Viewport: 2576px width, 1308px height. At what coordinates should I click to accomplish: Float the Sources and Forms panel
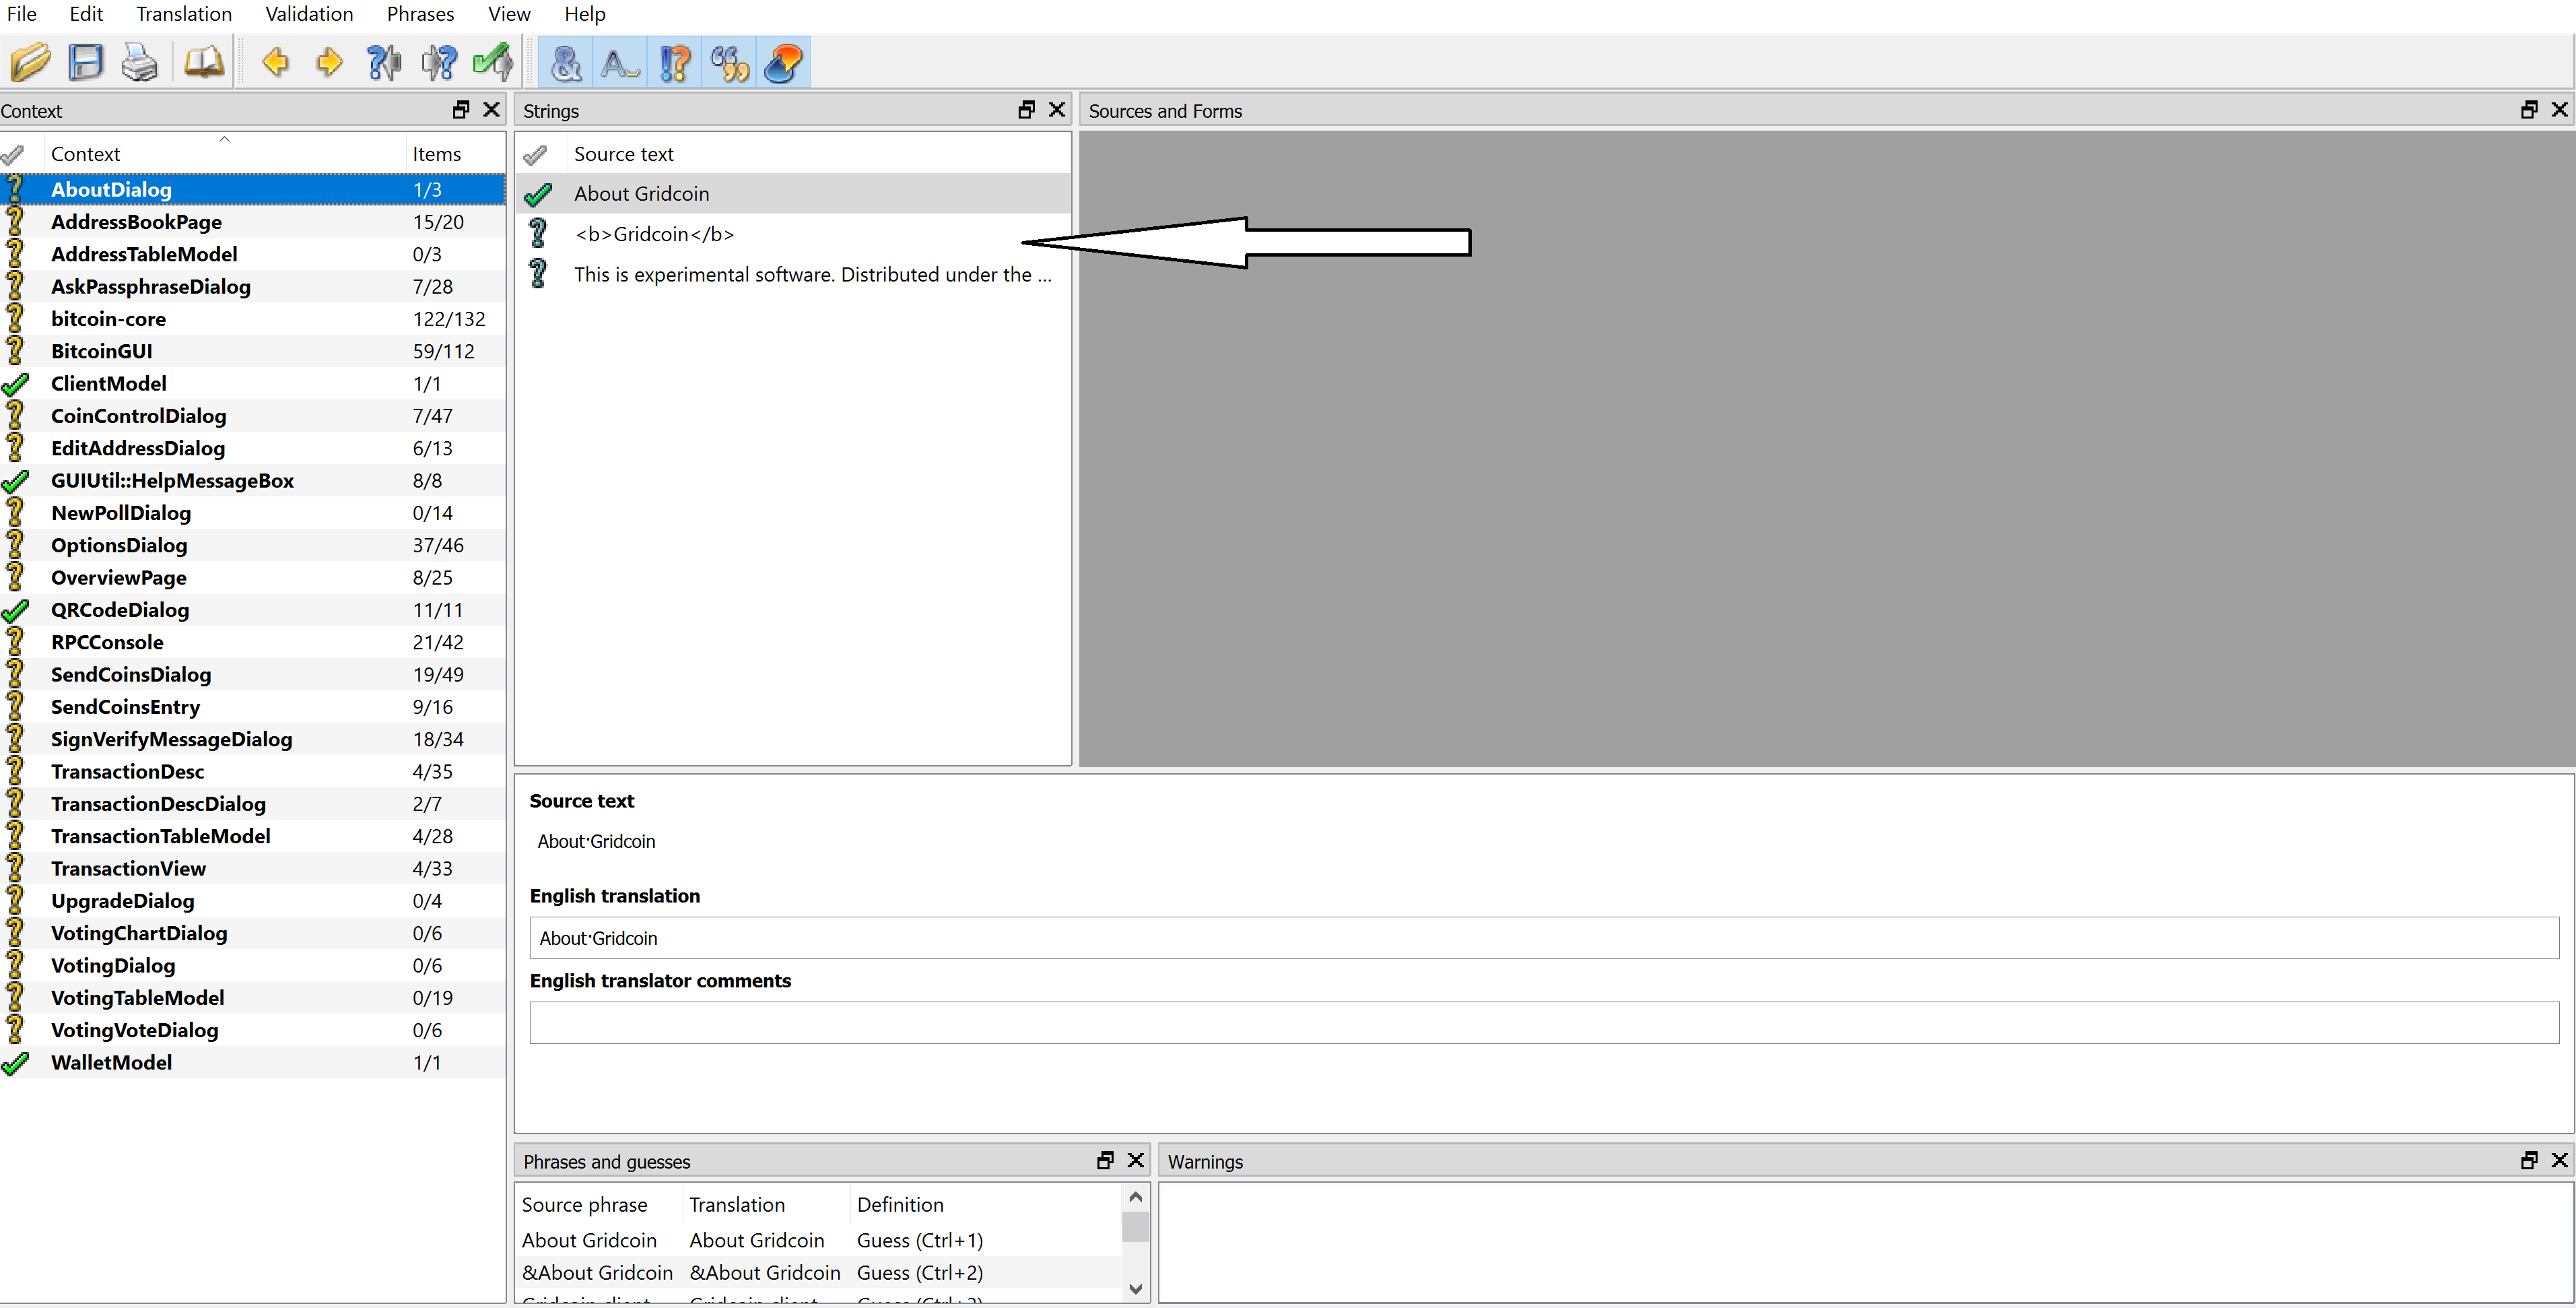click(x=2528, y=110)
